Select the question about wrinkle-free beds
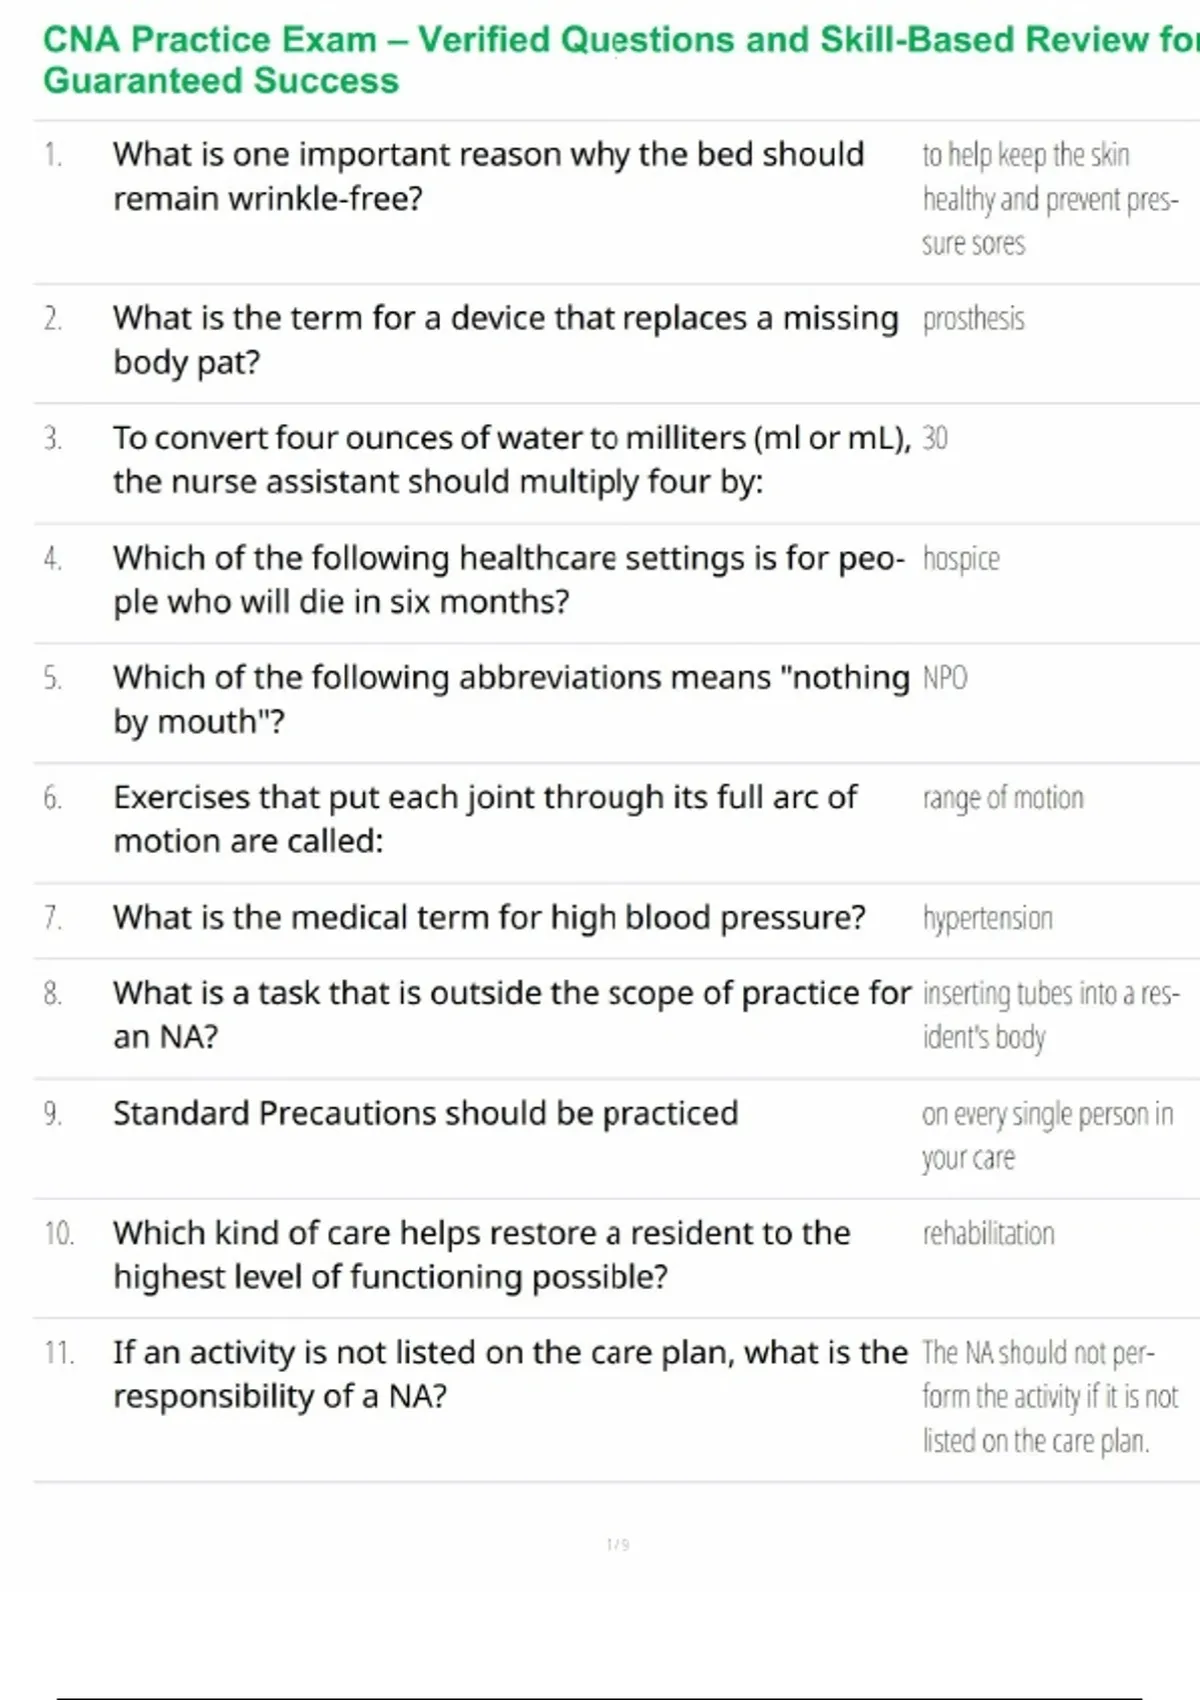The height and width of the screenshot is (1700, 1200). [x=488, y=176]
